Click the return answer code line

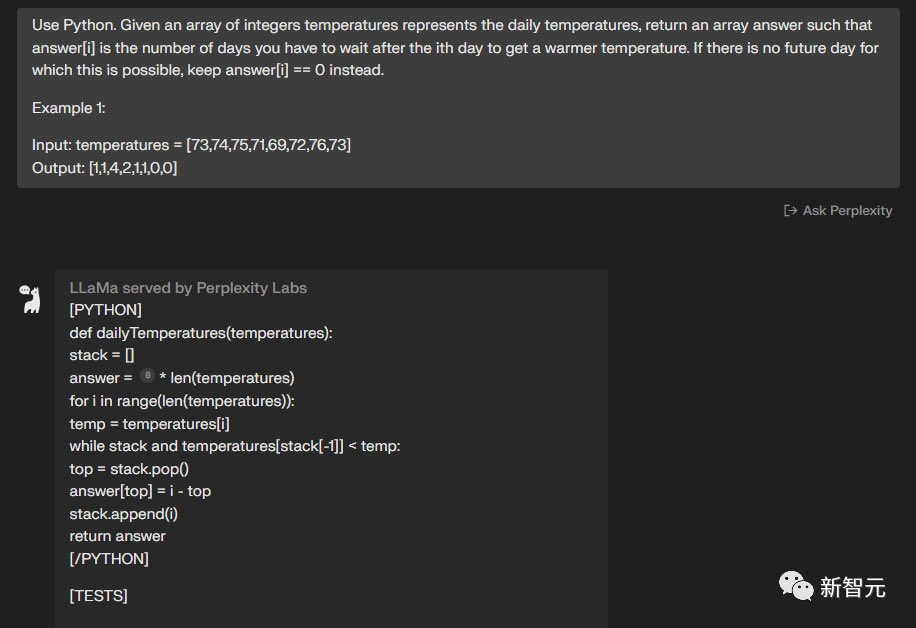point(117,536)
